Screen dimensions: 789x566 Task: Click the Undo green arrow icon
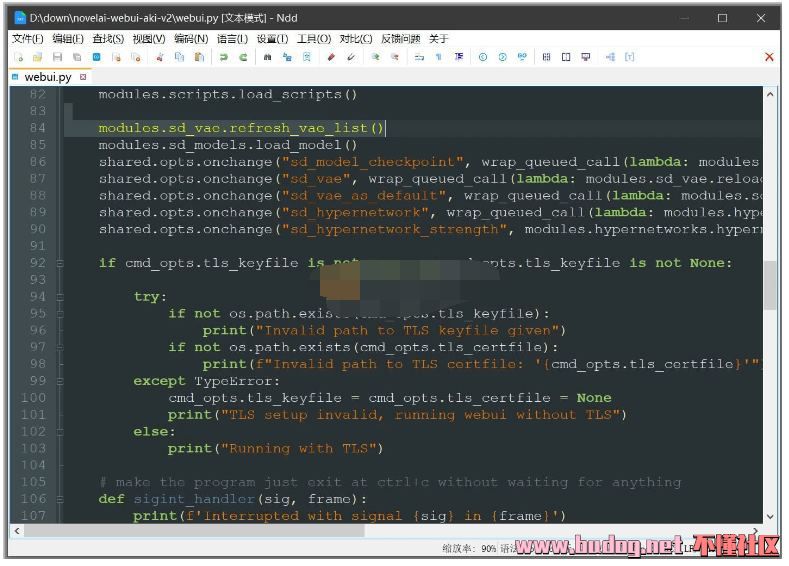224,58
